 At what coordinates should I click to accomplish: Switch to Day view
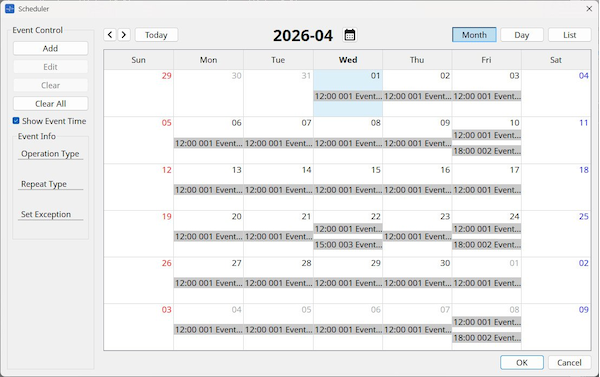click(522, 35)
